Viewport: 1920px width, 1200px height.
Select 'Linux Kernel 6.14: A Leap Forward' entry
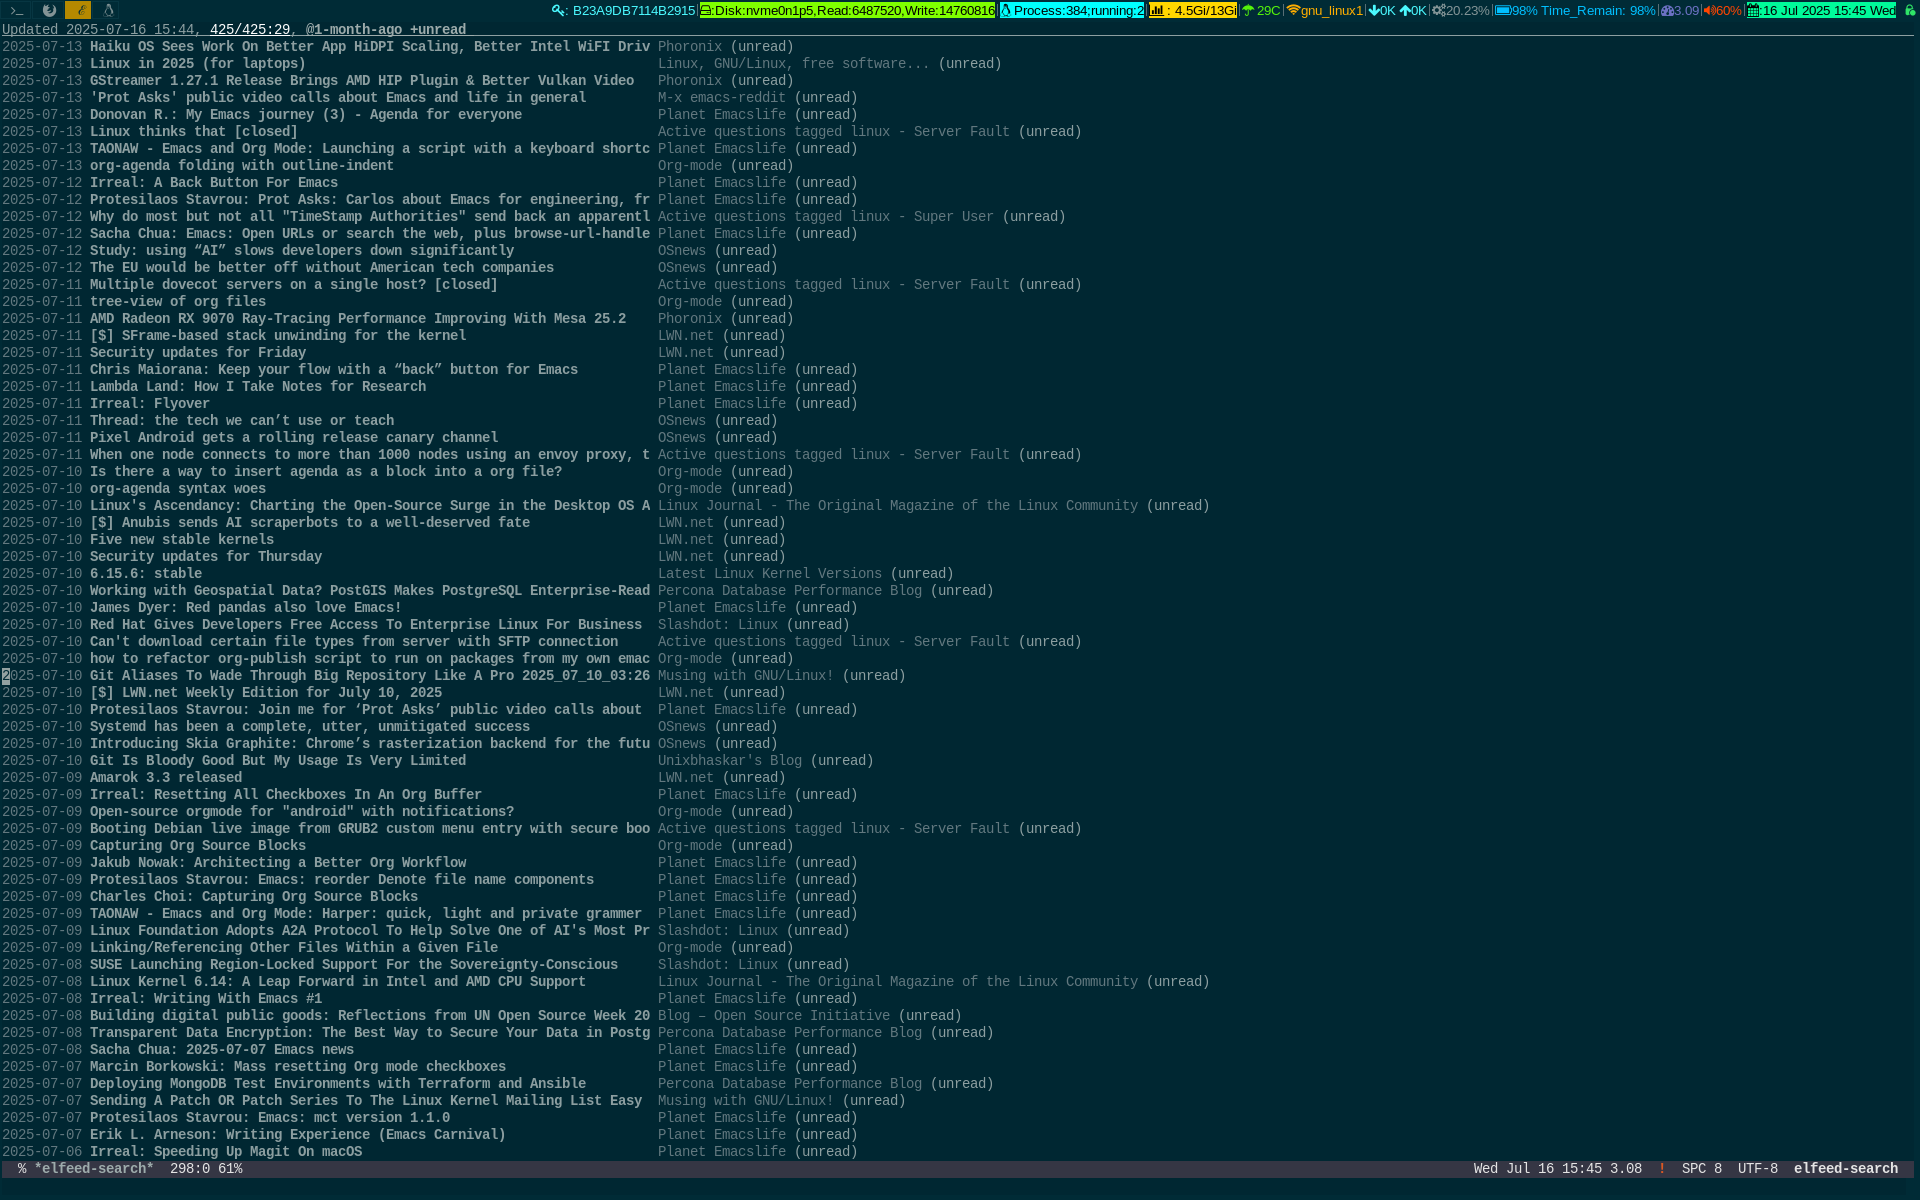coord(338,982)
